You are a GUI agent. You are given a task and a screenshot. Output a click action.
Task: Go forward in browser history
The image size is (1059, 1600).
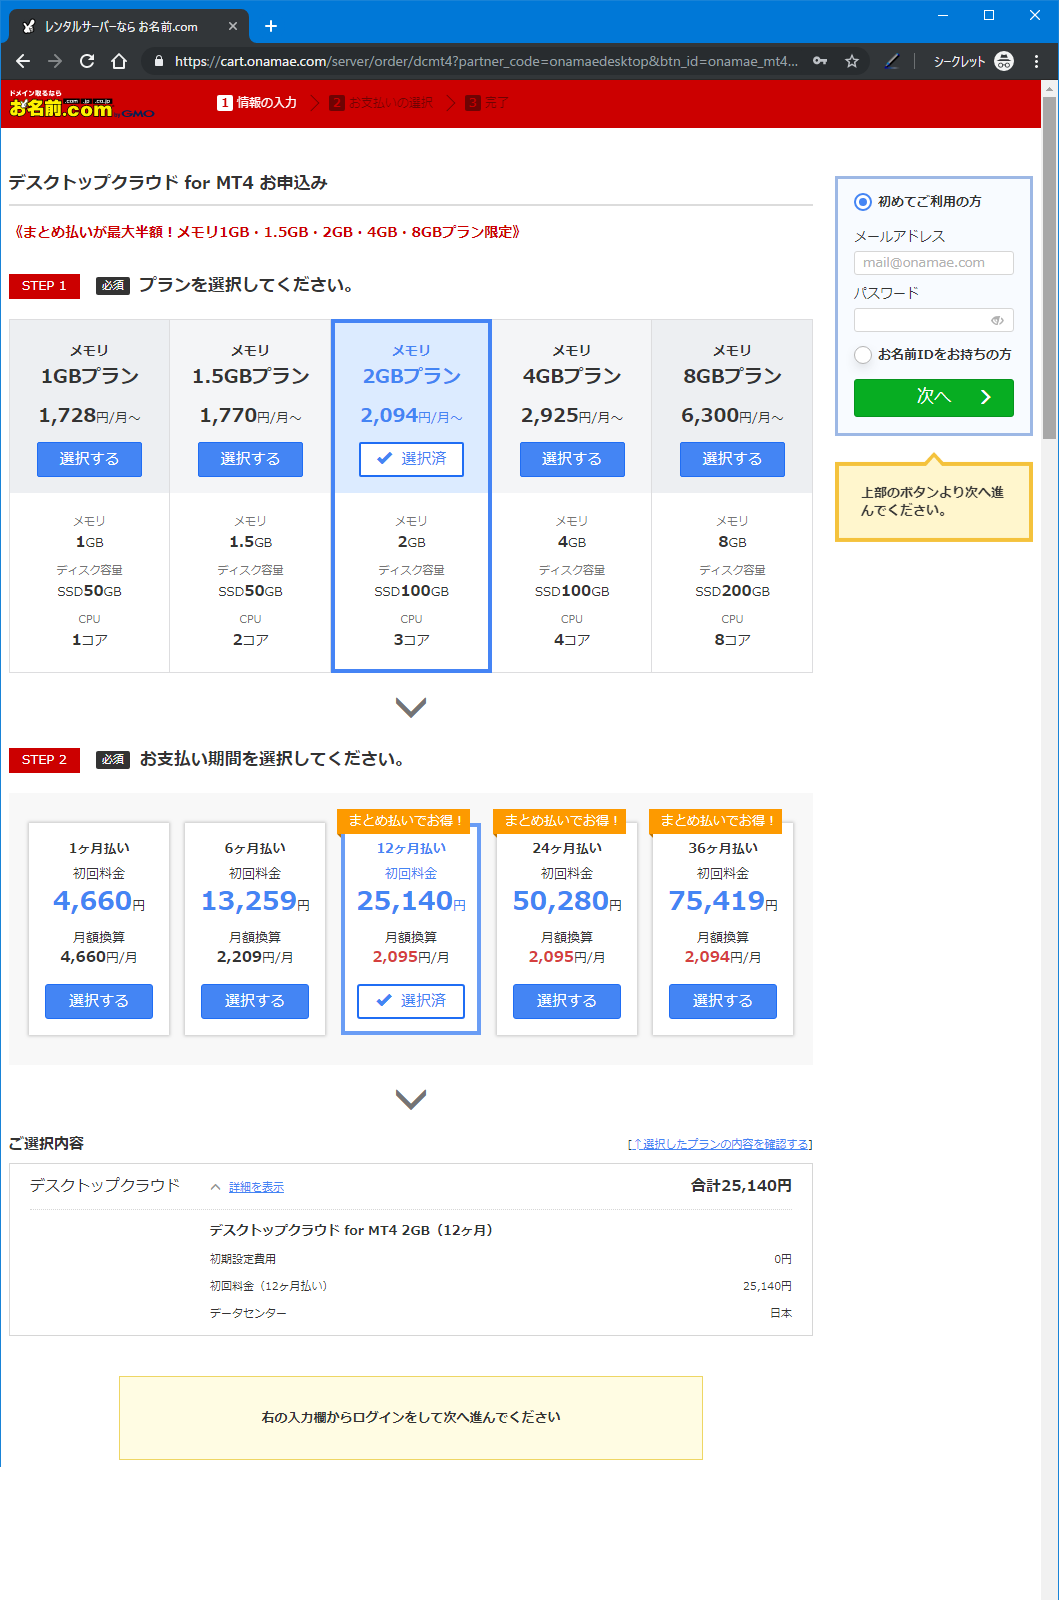coord(55,61)
